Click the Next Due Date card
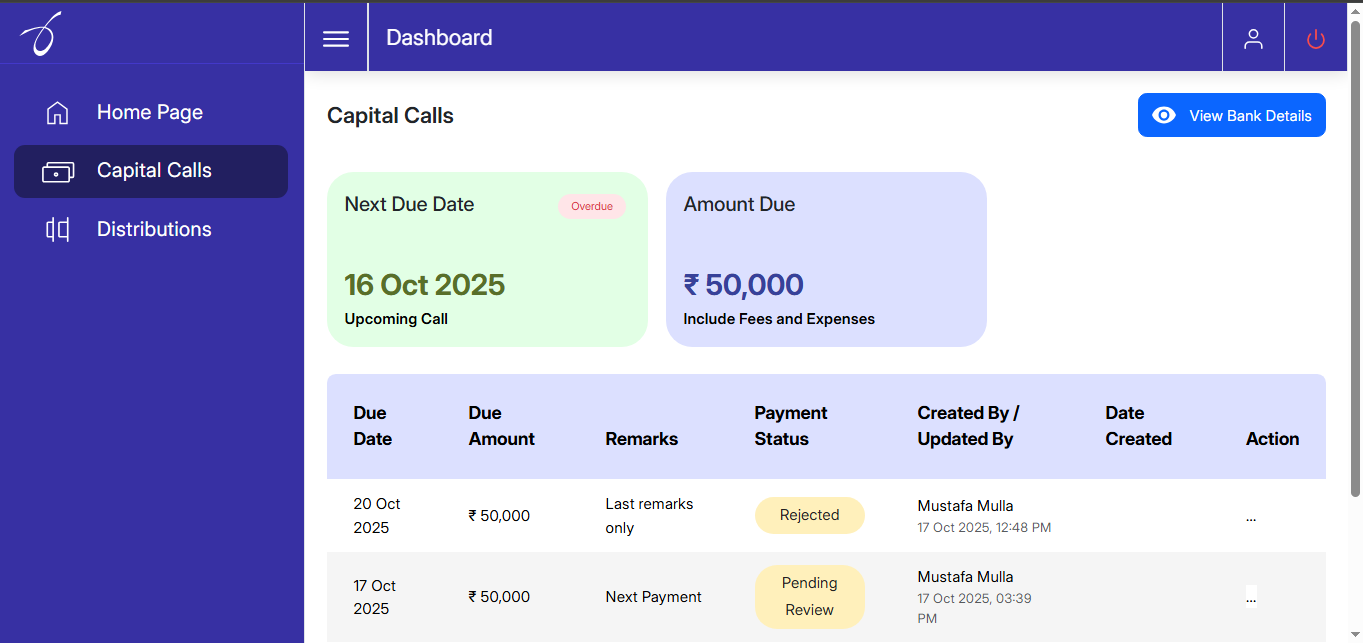Viewport: 1363px width, 643px height. [487, 260]
